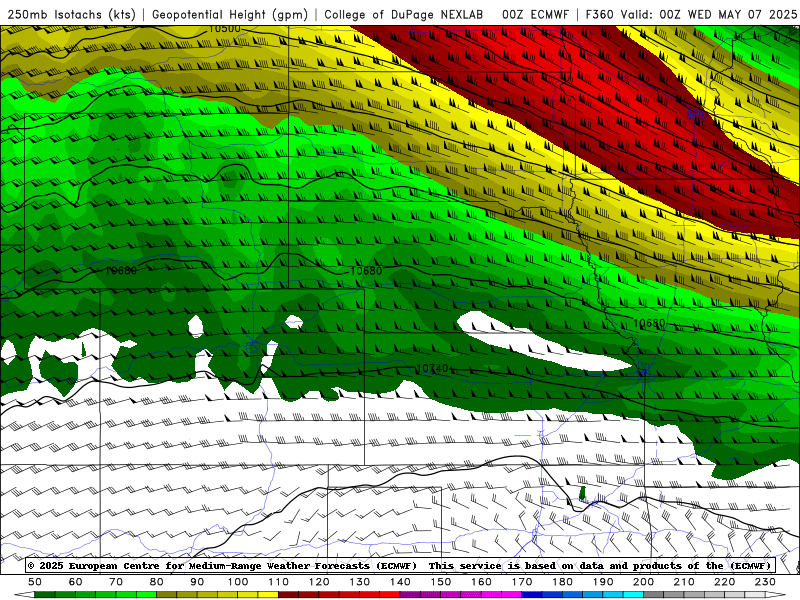Click the 110 knot color scale label
This screenshot has width=800, height=600.
pos(279,582)
